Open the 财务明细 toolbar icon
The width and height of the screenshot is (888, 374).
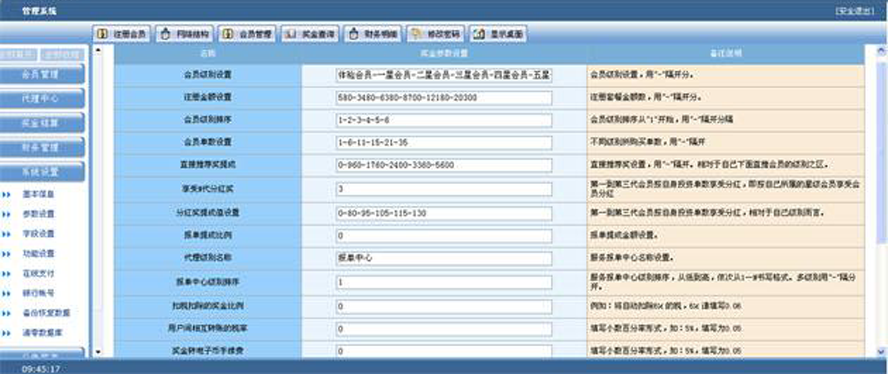pos(373,34)
